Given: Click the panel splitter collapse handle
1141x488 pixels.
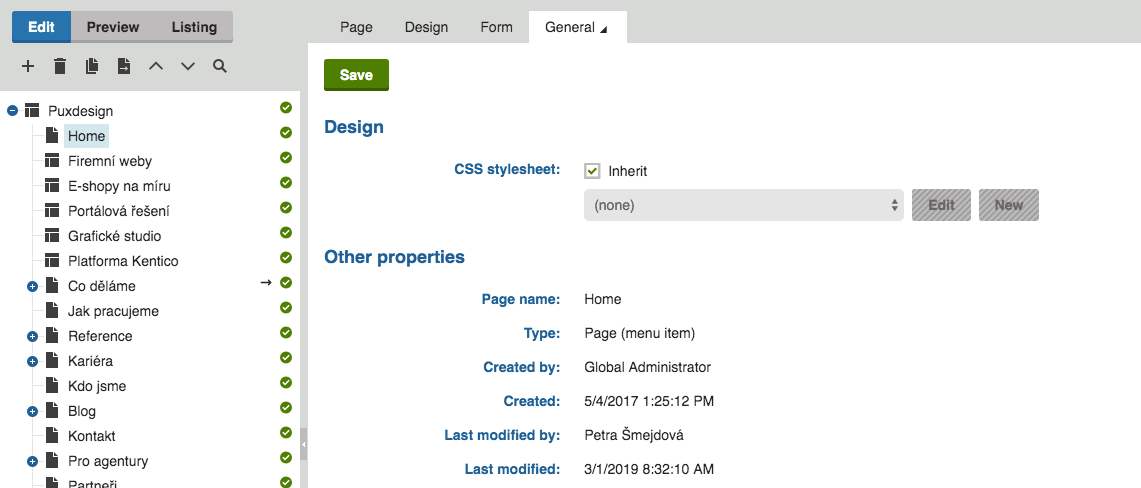Looking at the screenshot, I should coord(304,443).
